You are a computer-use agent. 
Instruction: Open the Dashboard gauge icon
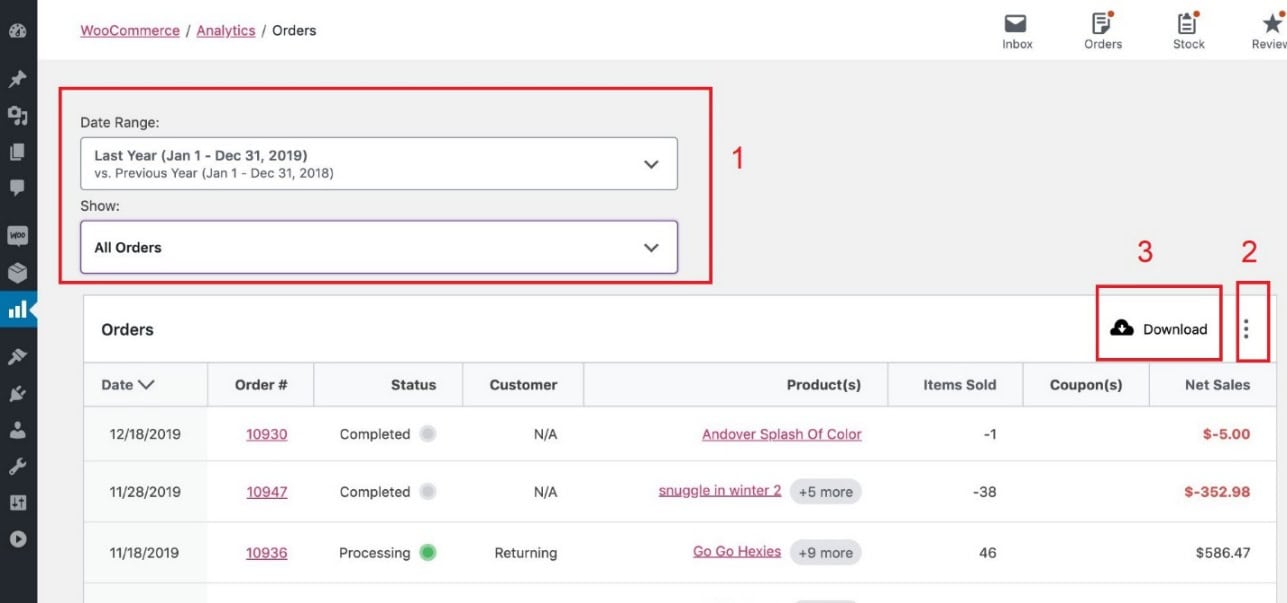pos(17,31)
